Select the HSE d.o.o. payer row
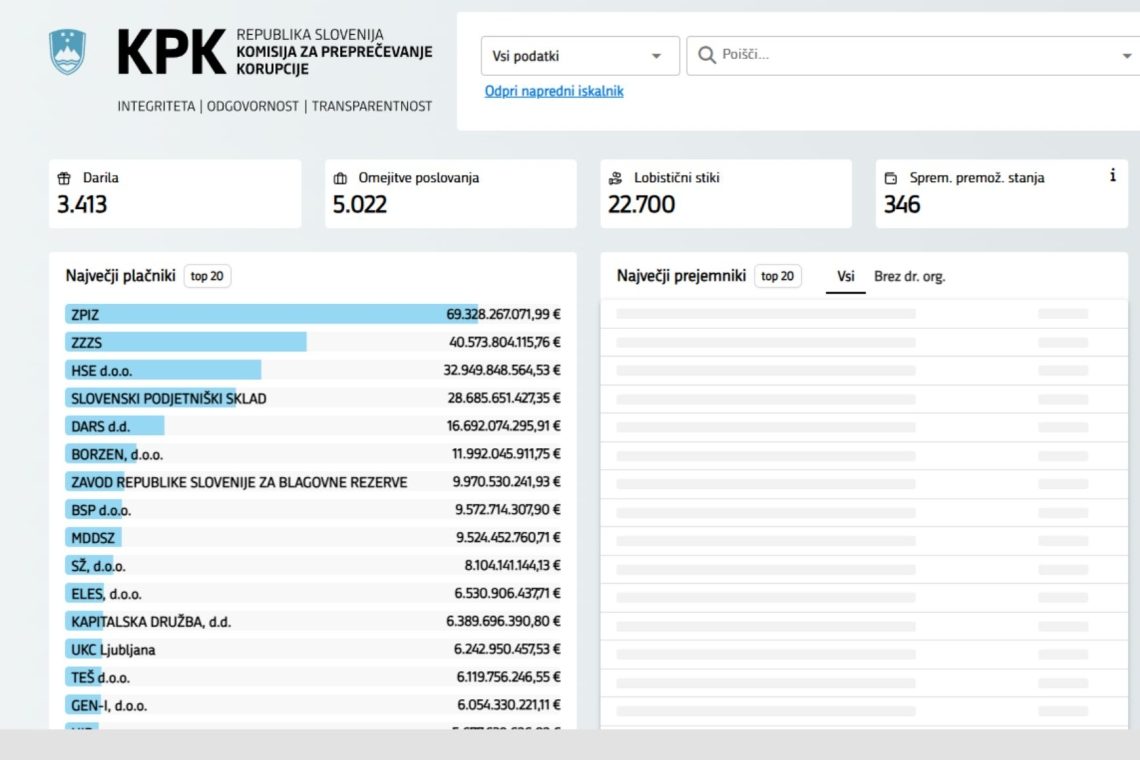The width and height of the screenshot is (1140, 760). click(313, 370)
